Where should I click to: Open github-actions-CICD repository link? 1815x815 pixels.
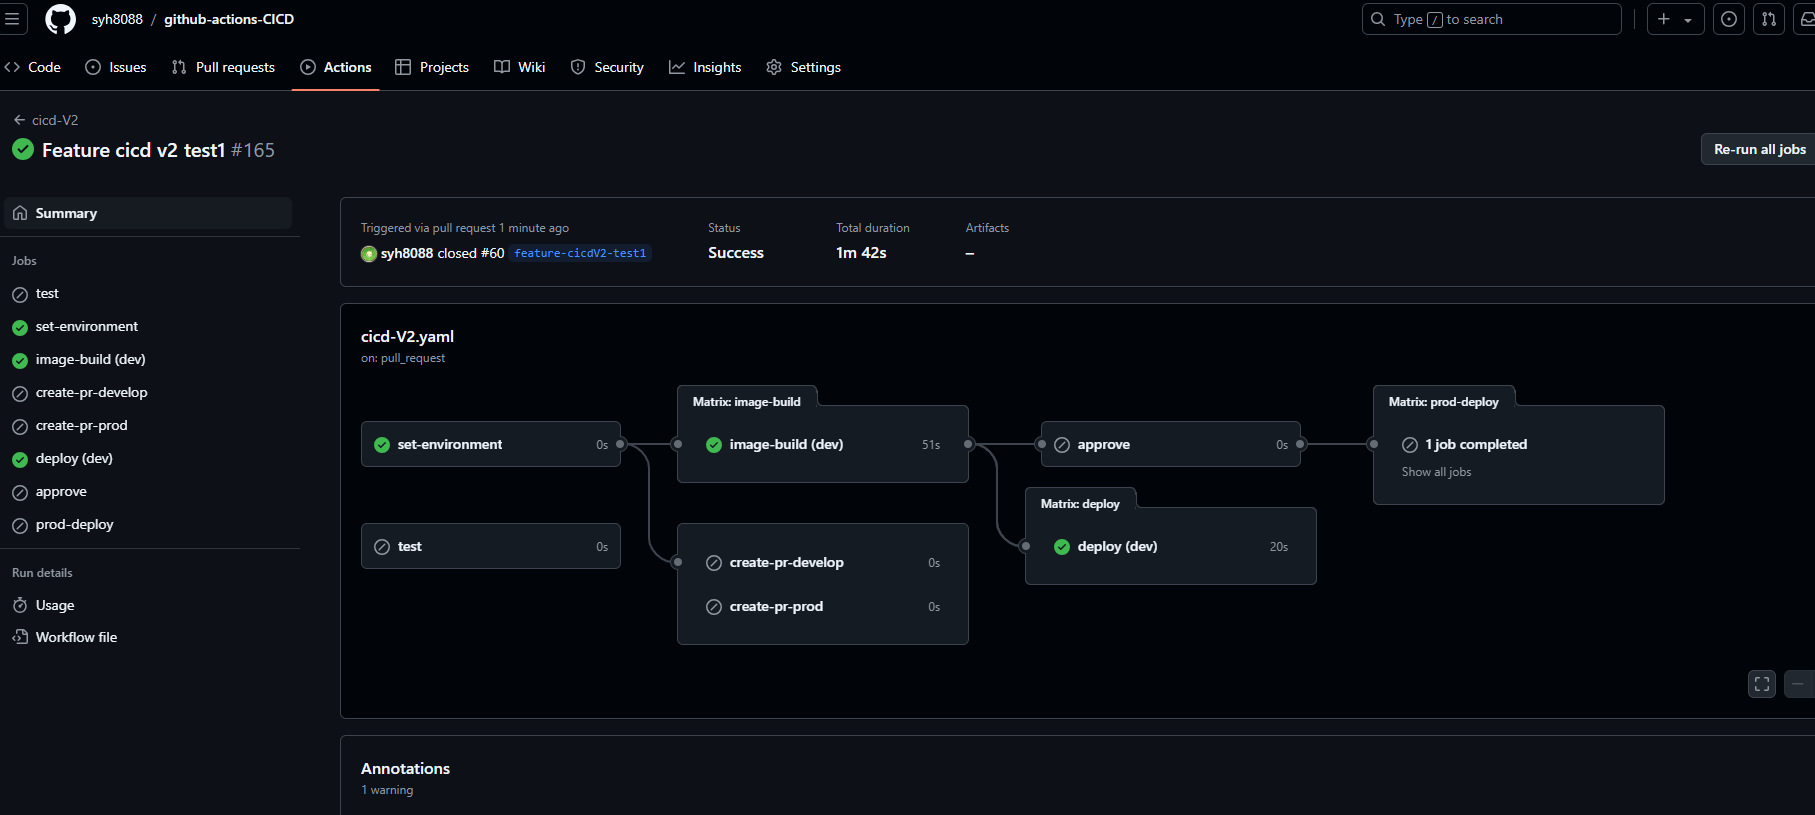pos(229,19)
